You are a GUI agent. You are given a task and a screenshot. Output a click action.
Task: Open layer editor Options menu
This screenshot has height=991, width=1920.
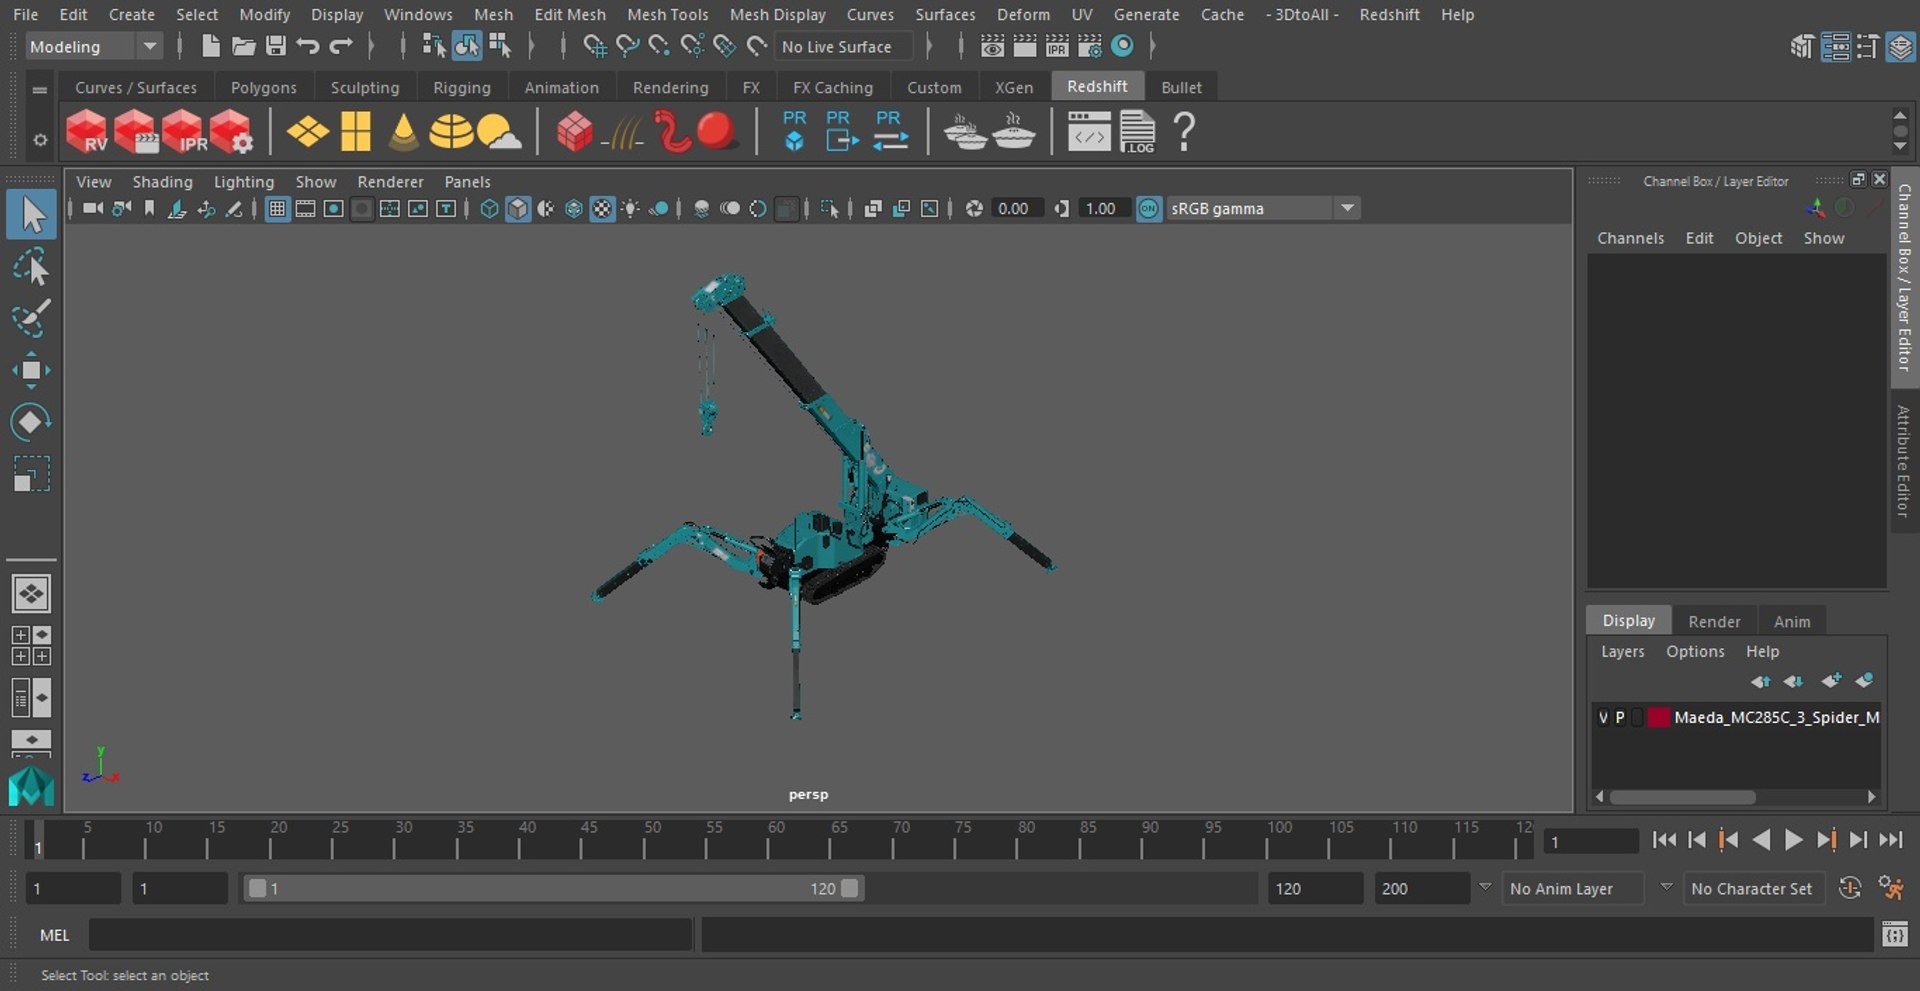(x=1695, y=651)
